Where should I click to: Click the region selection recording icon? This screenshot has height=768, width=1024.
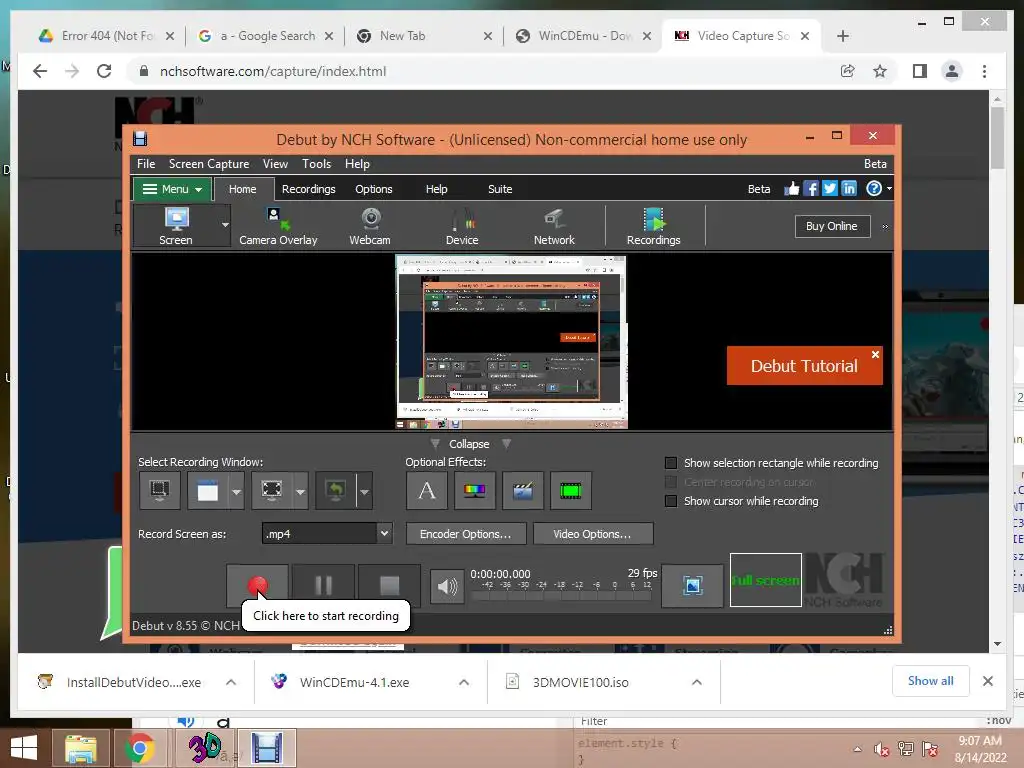(x=272, y=490)
